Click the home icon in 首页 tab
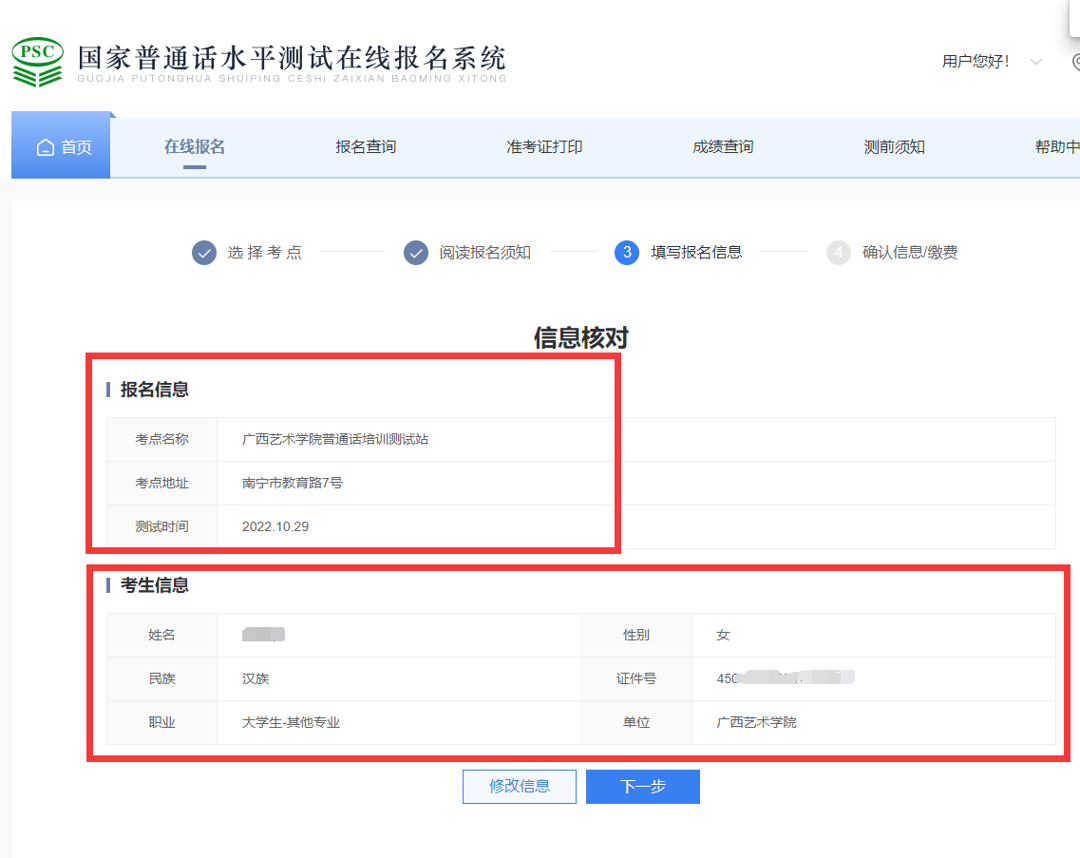 click(x=45, y=148)
